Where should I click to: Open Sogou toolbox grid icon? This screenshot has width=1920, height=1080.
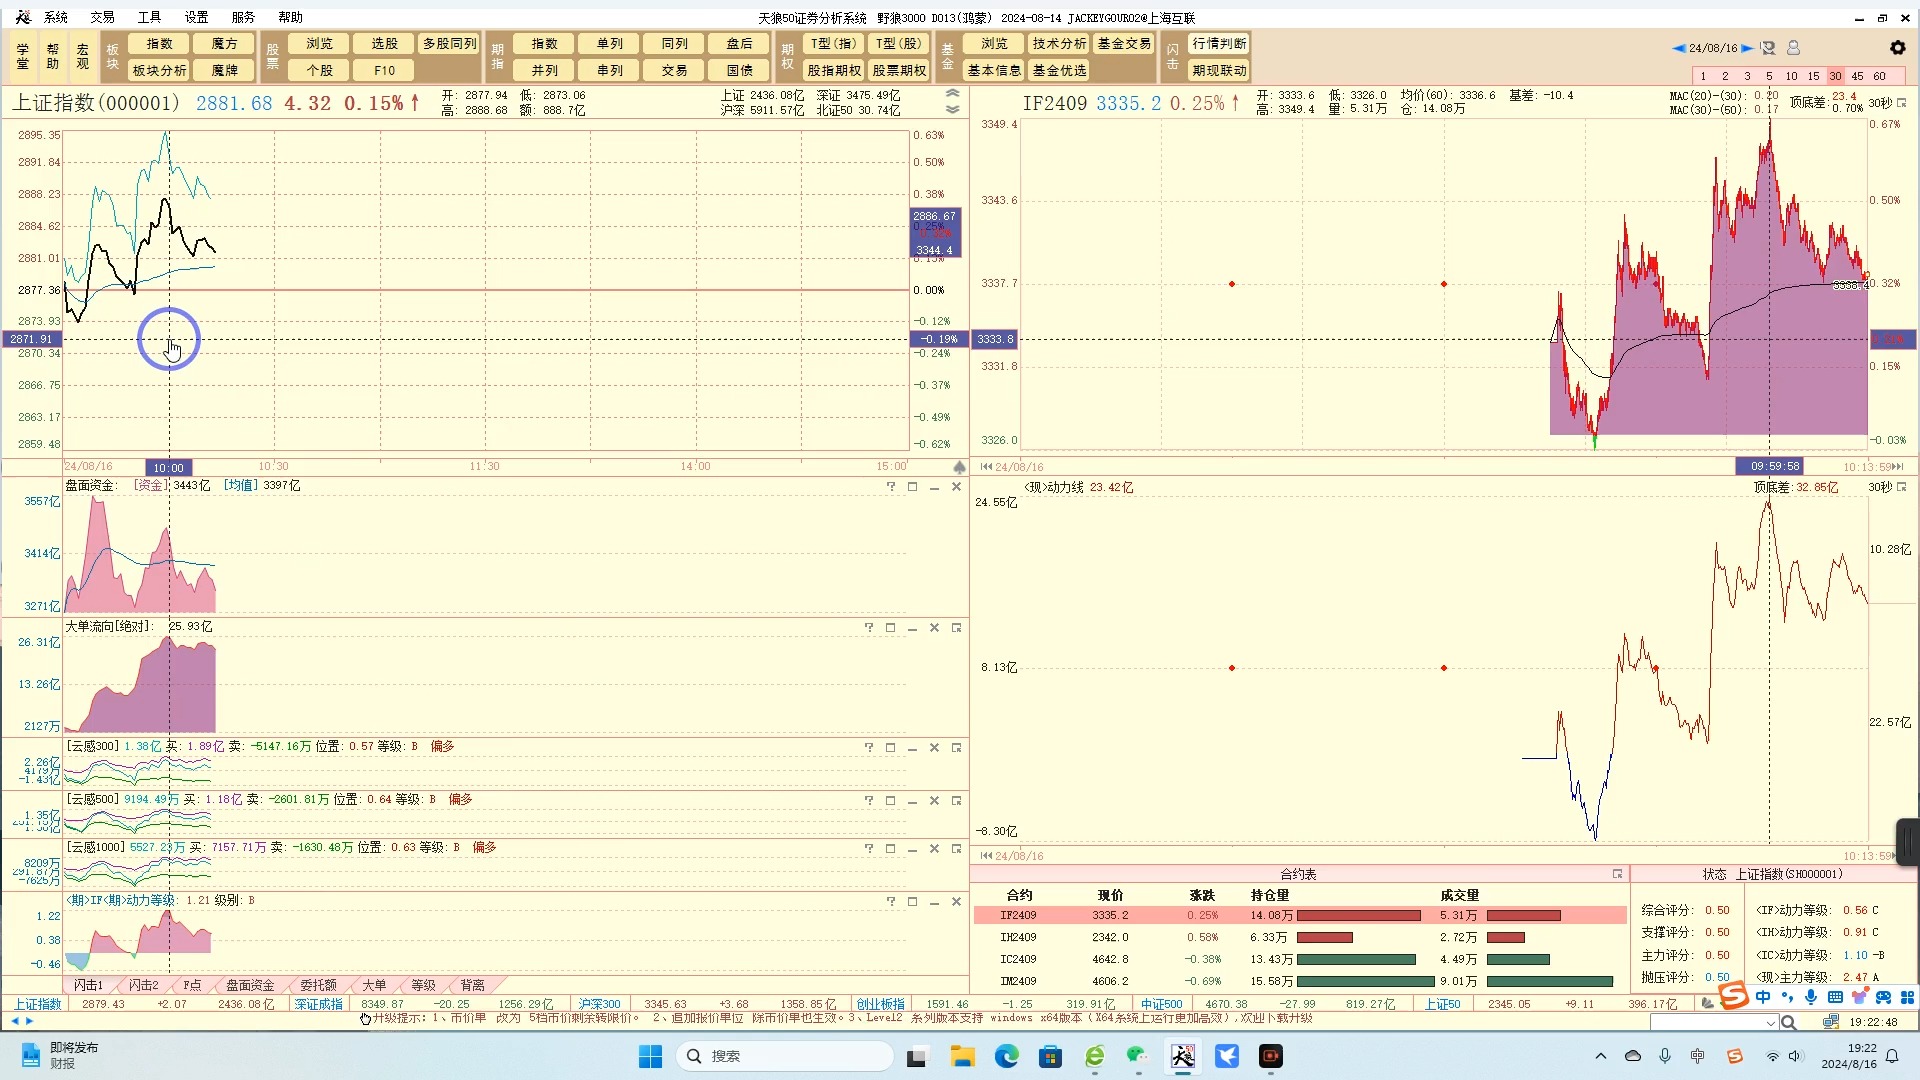click(x=1907, y=997)
